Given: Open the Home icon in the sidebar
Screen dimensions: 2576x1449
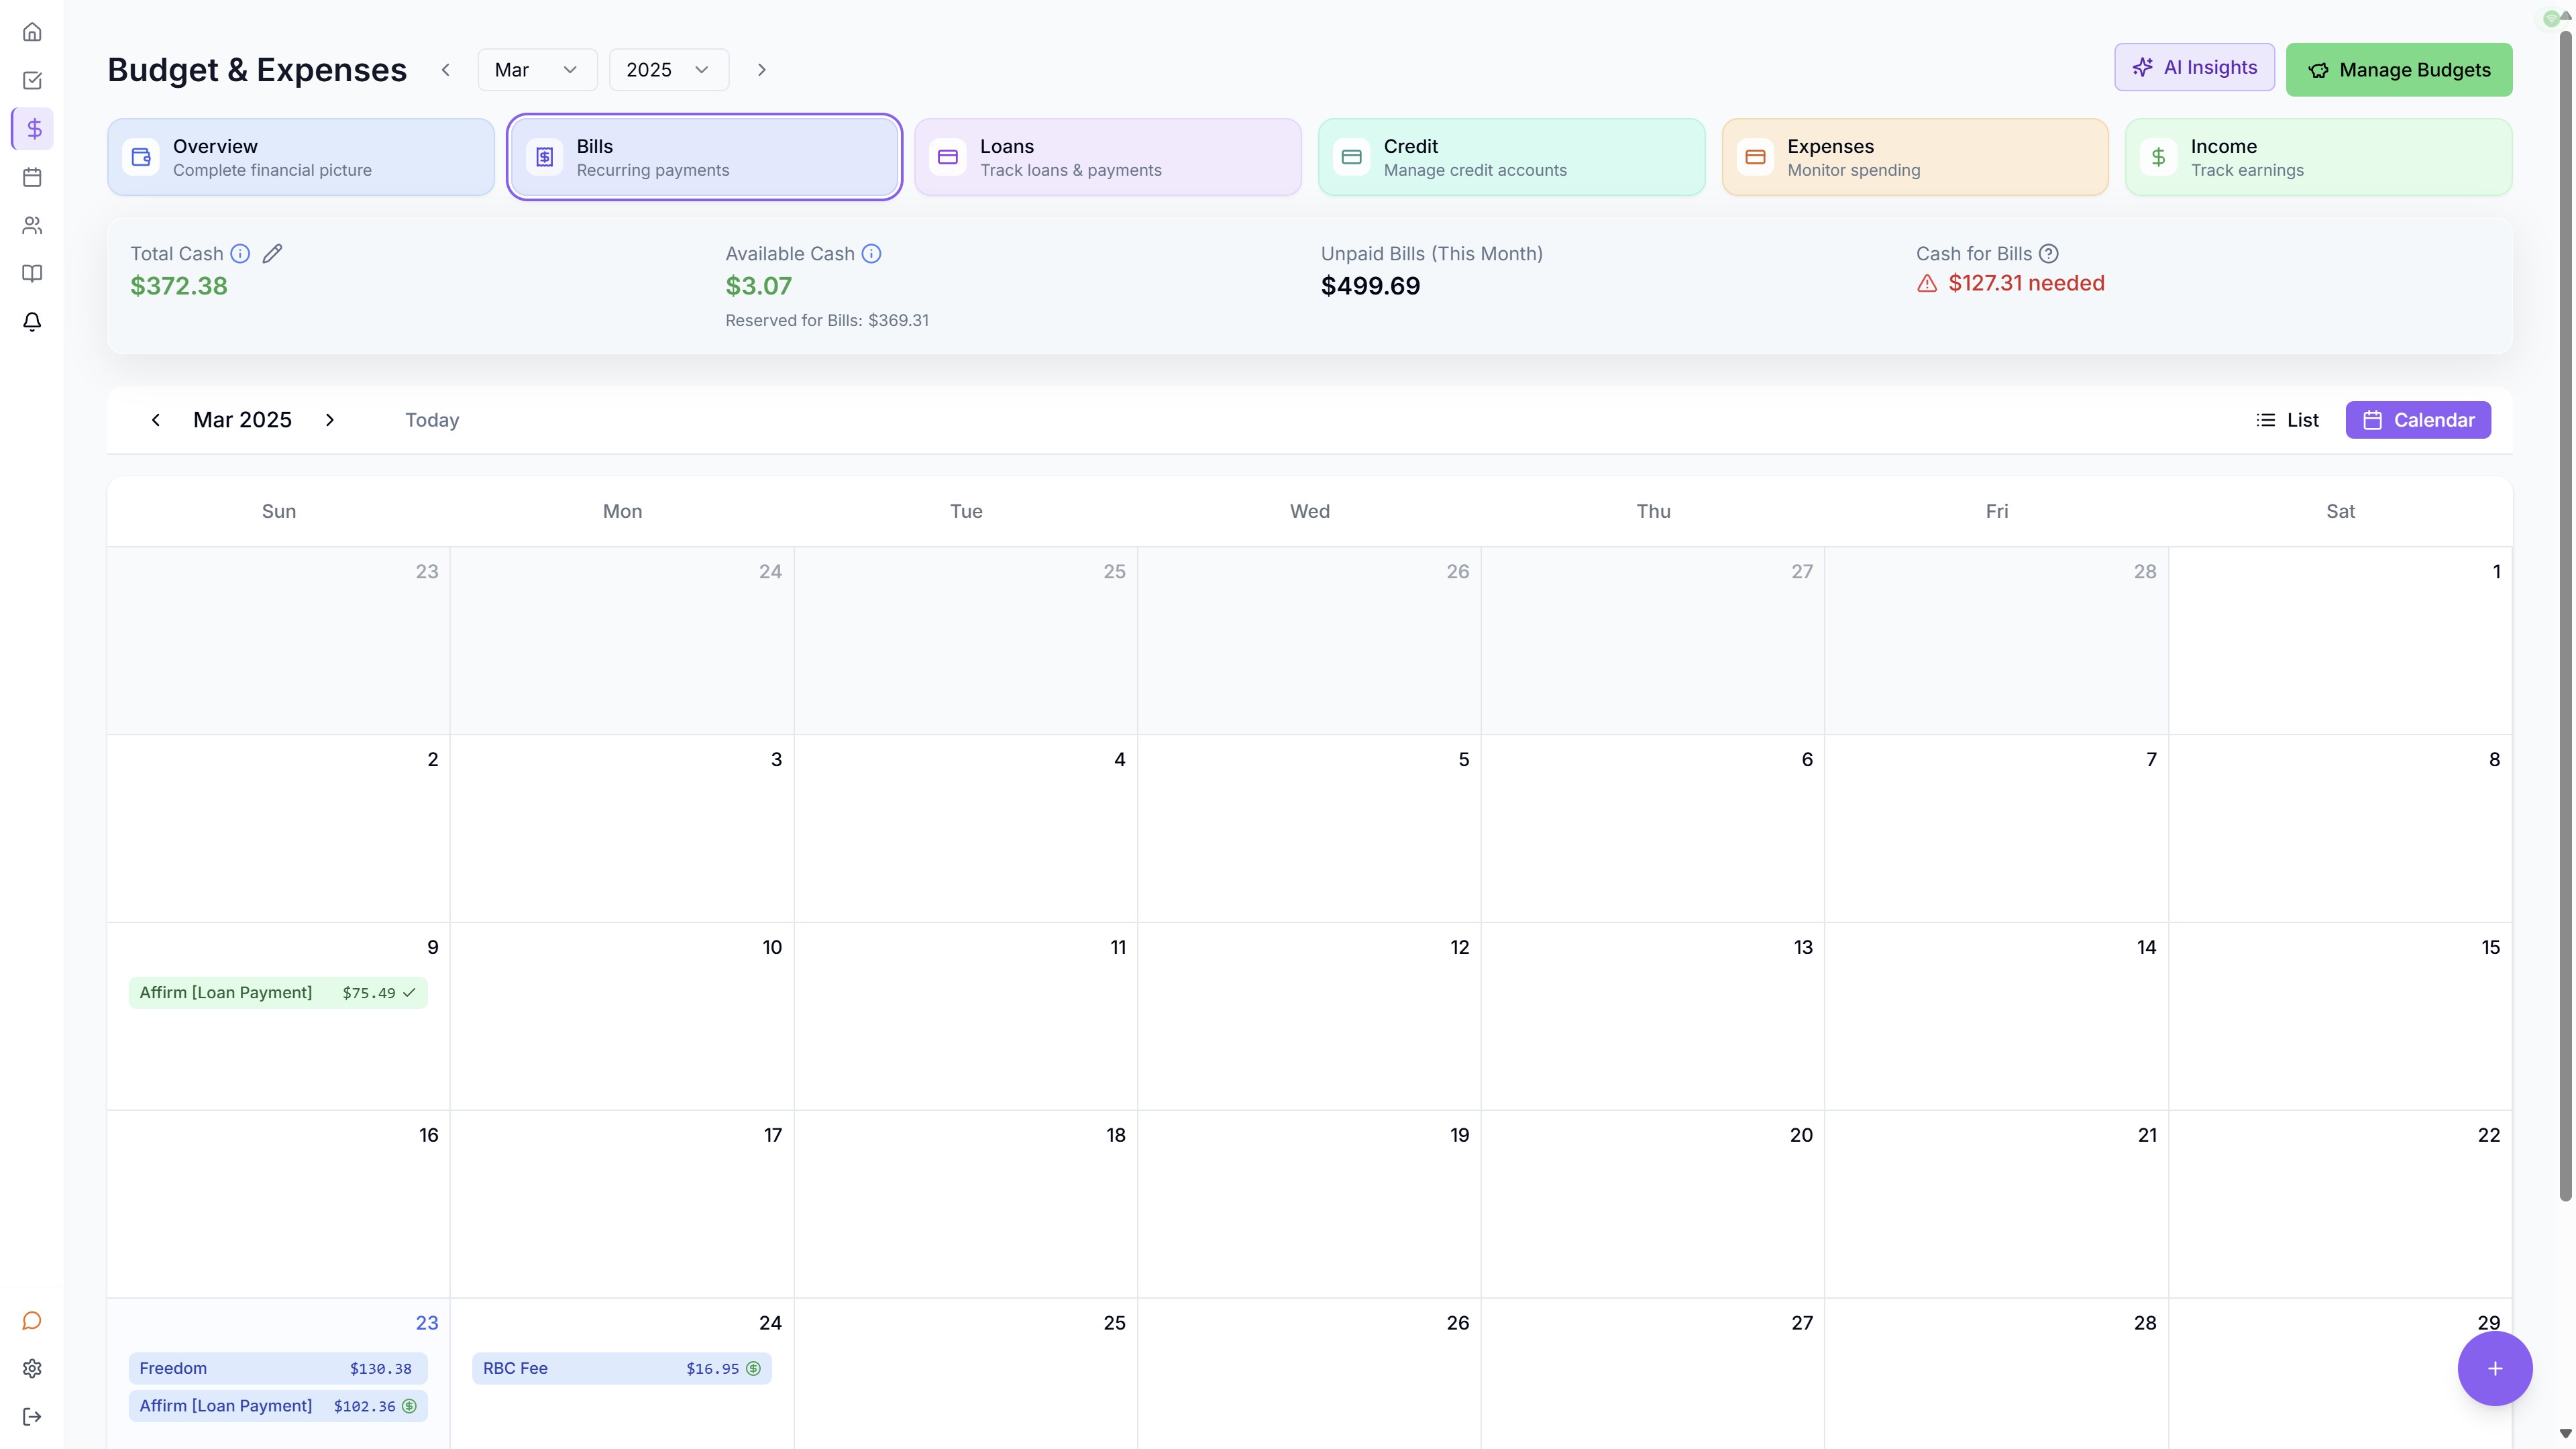Looking at the screenshot, I should [32, 32].
